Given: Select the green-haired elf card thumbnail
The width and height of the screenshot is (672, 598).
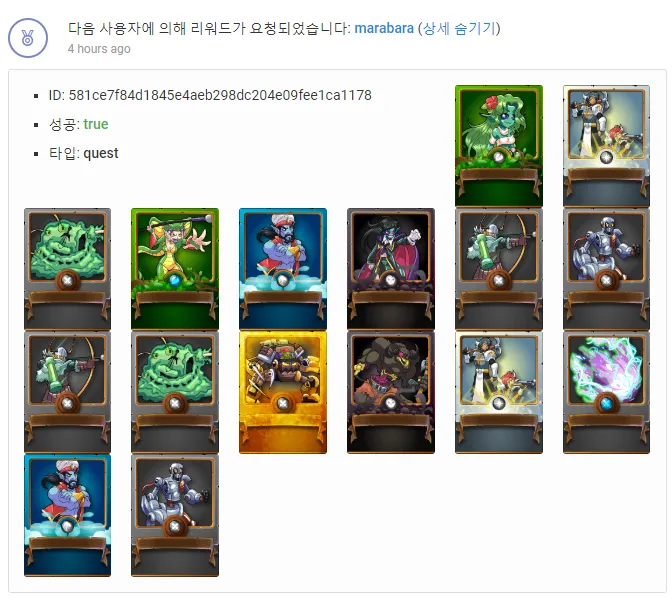Looking at the screenshot, I should 499,146.
